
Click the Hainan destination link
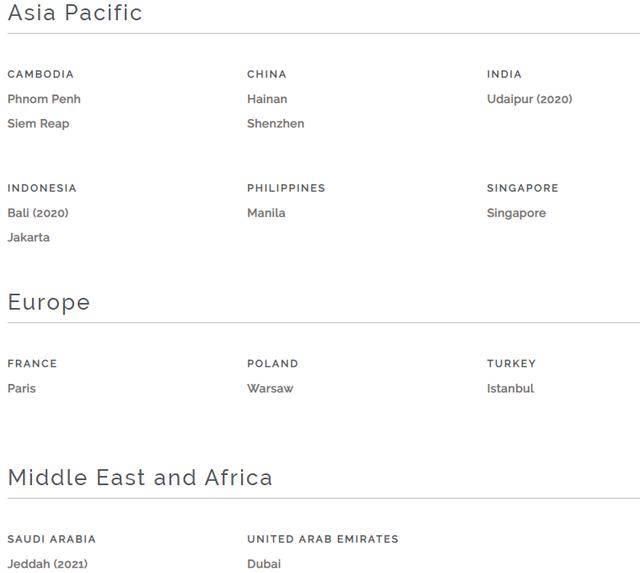(x=267, y=99)
